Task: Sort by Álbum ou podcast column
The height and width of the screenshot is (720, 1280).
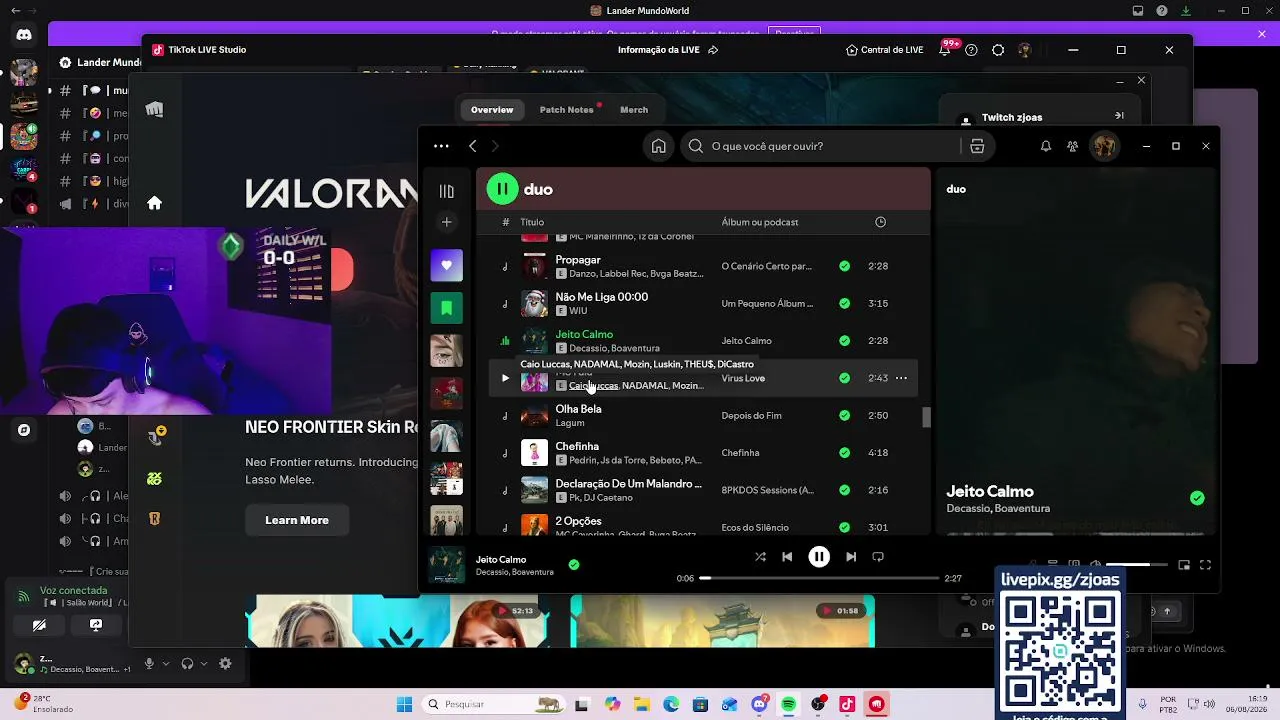Action: (x=760, y=222)
